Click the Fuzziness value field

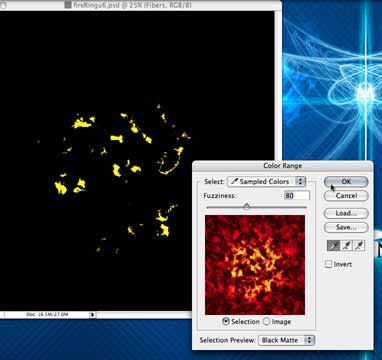pos(297,196)
